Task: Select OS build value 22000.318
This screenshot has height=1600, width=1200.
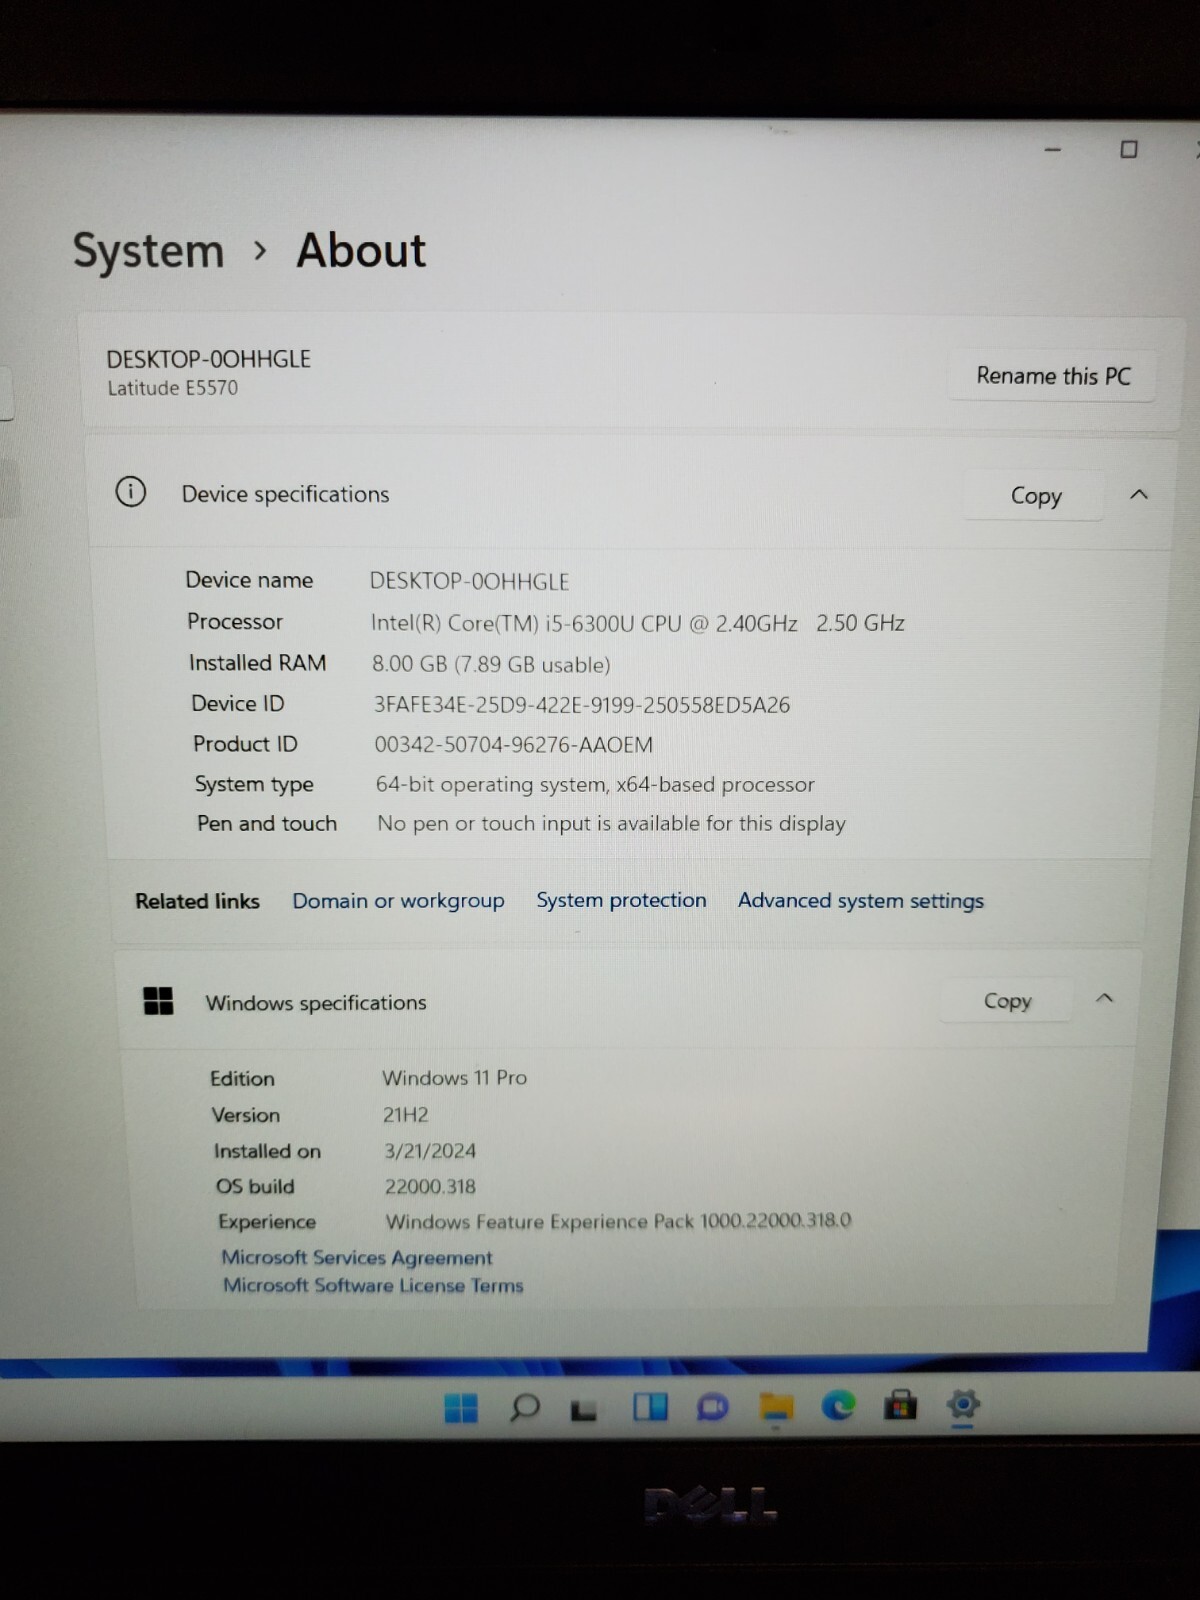Action: (430, 1187)
